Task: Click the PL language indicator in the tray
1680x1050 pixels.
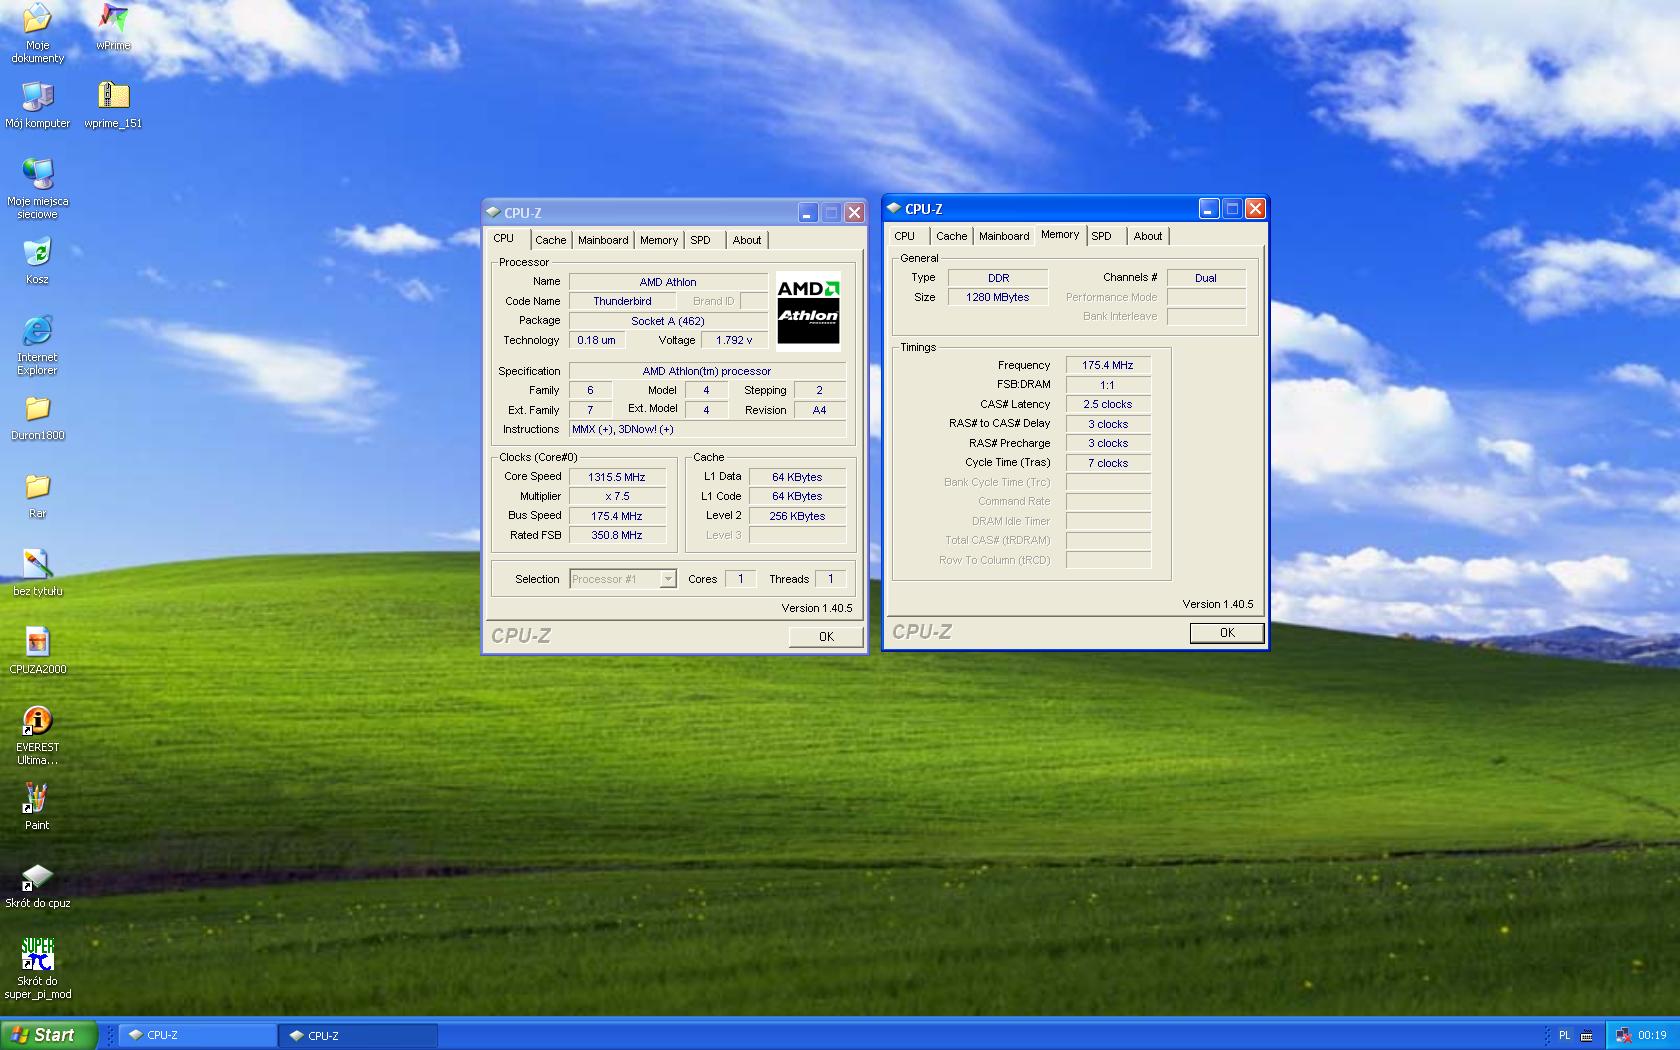Action: 1565,1035
